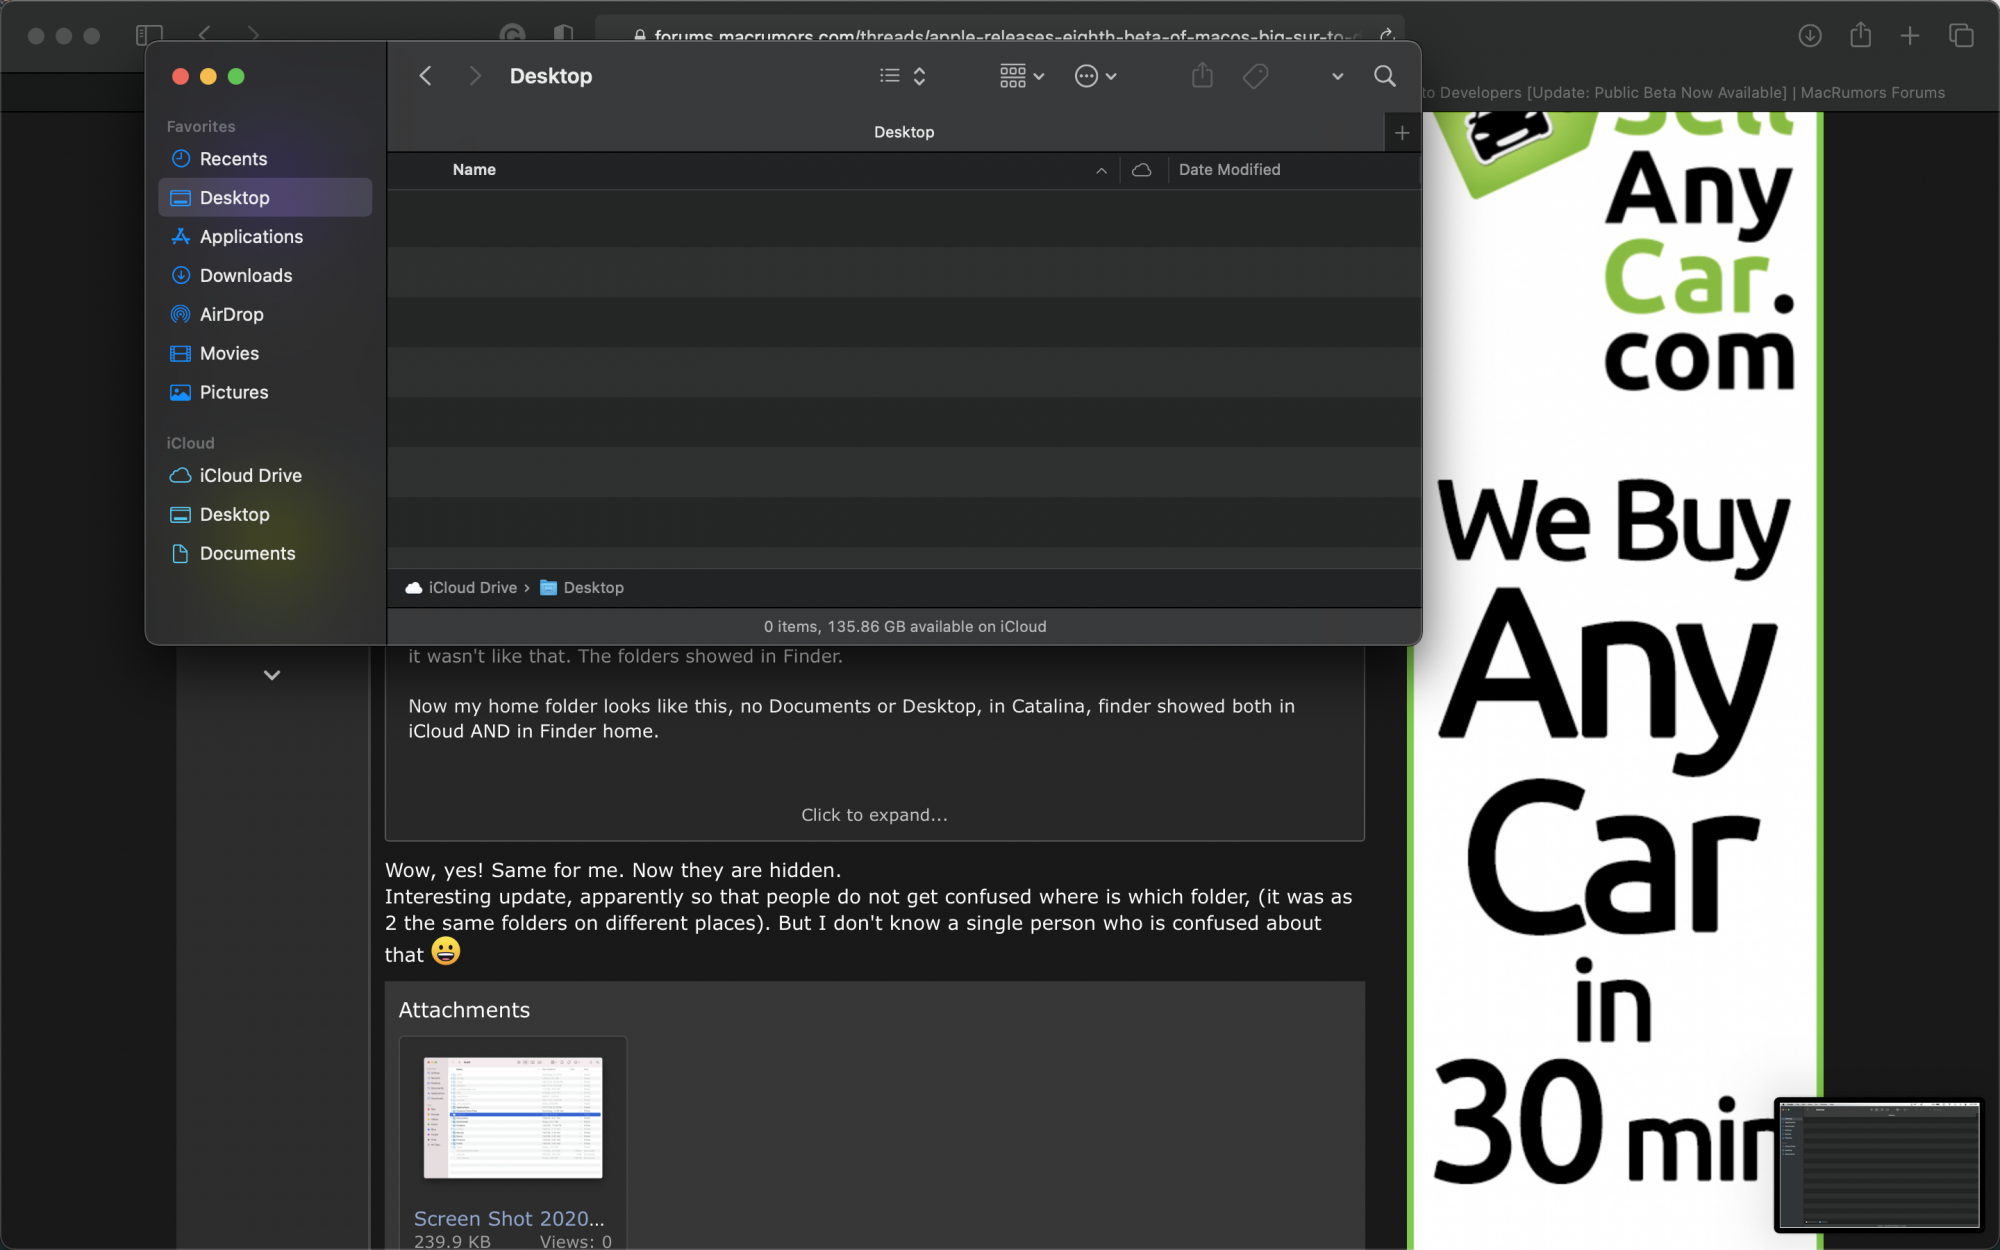Add a new Finder tab with plus

[x=1402, y=132]
